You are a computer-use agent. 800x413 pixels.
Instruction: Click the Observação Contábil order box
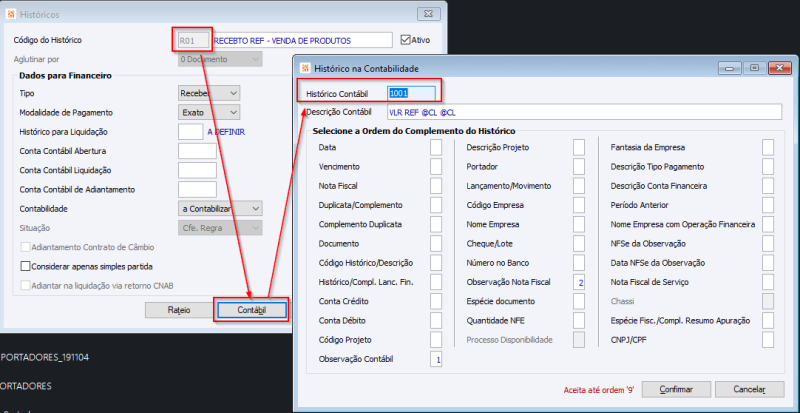436,359
